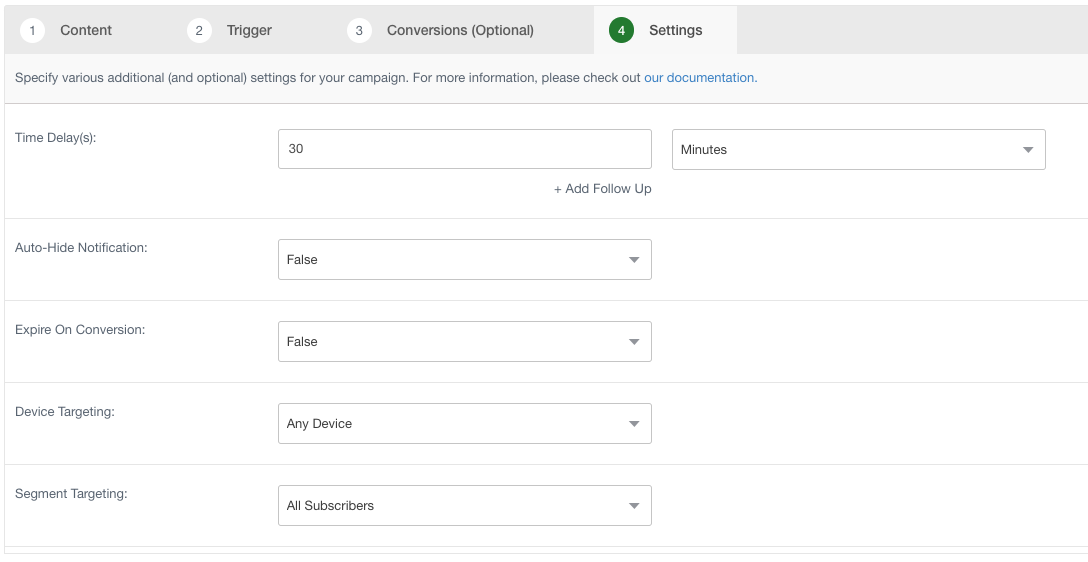
Task: Expand the Expire On Conversion dropdown
Action: (x=464, y=342)
